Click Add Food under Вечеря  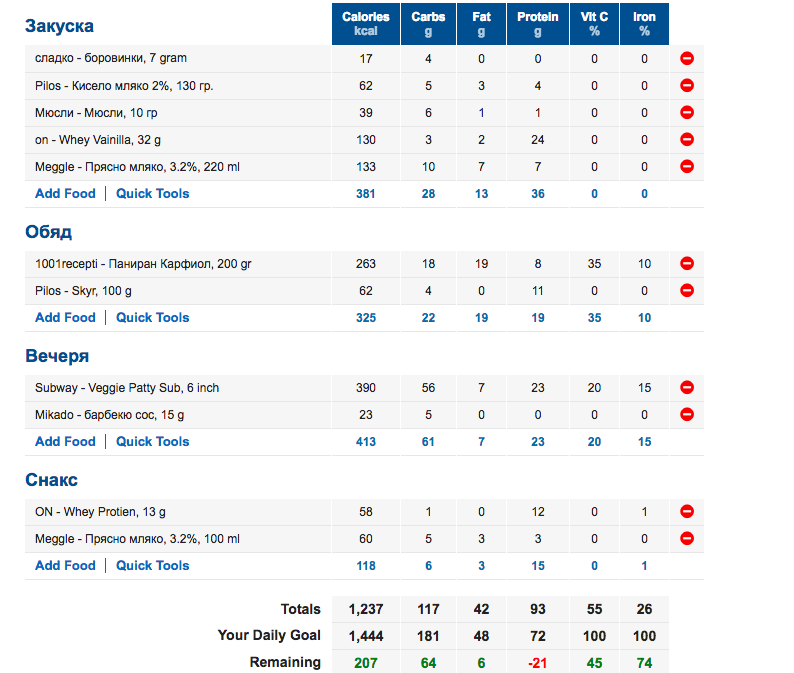click(x=65, y=442)
